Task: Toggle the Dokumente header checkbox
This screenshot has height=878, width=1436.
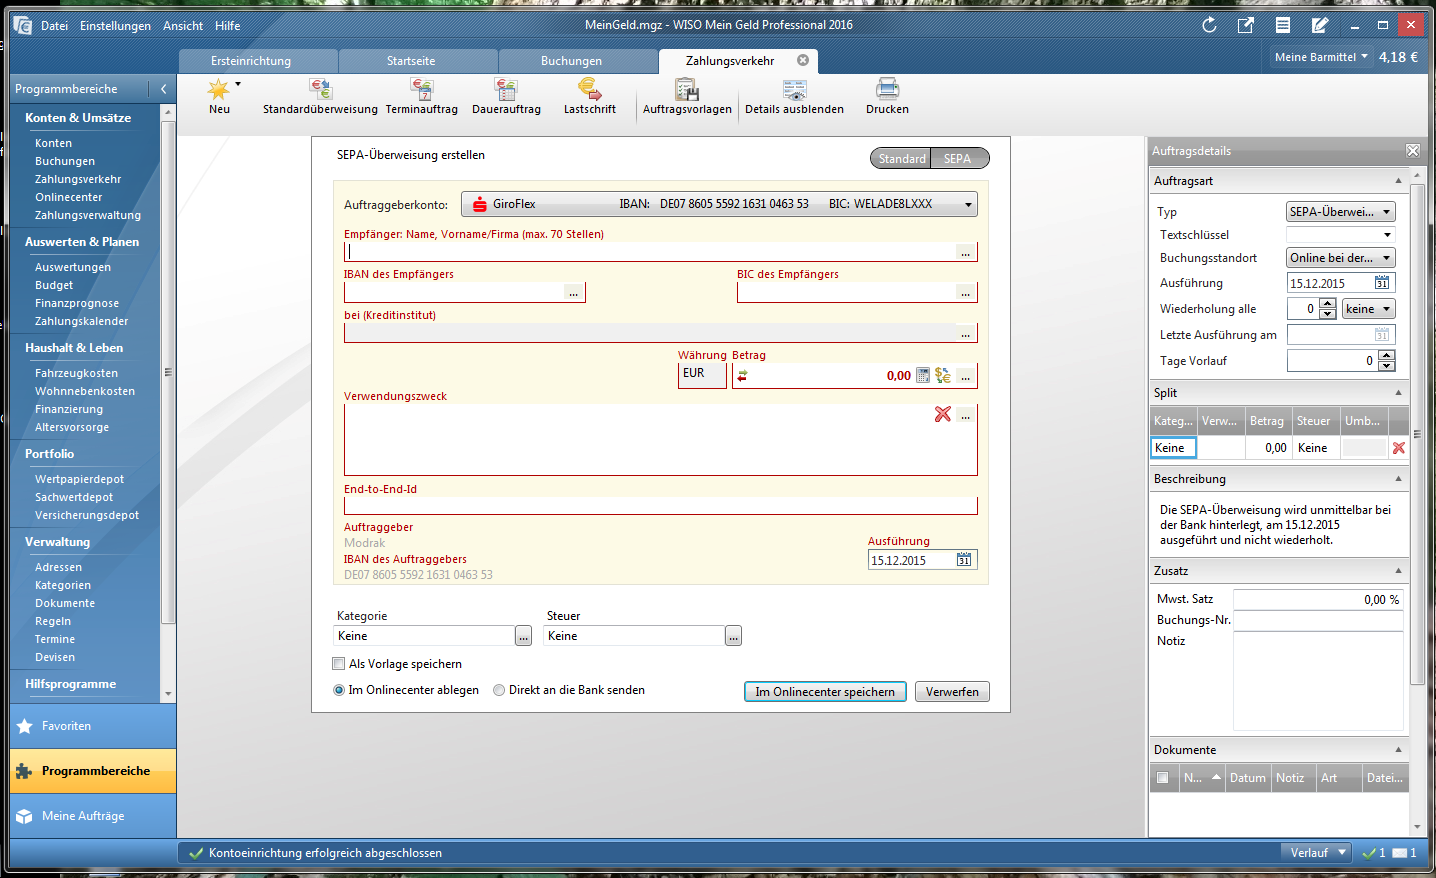Action: (1162, 778)
